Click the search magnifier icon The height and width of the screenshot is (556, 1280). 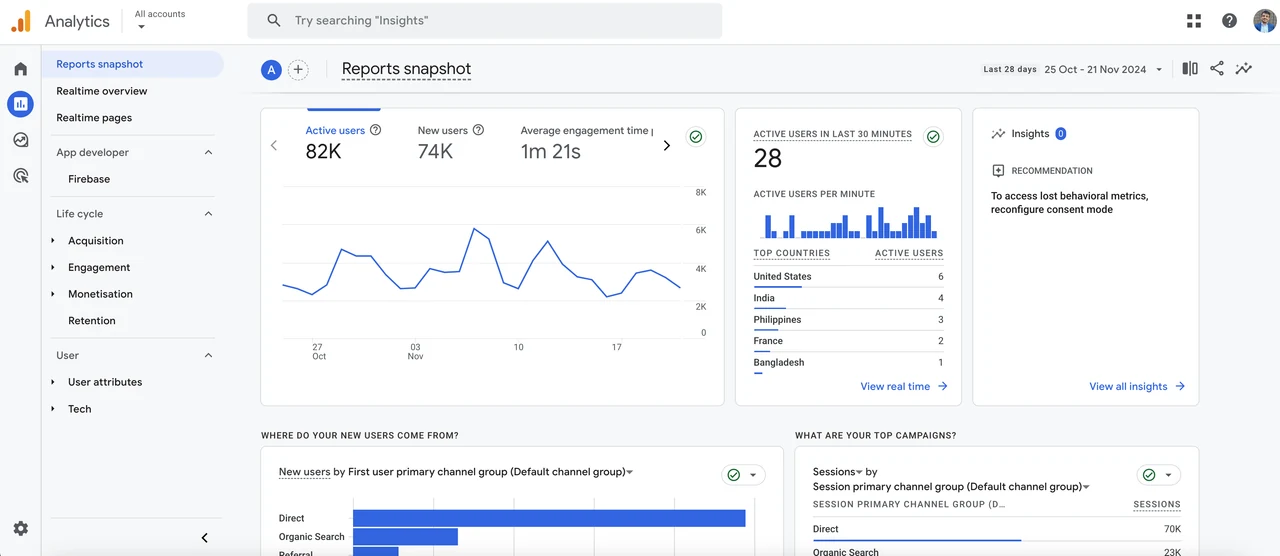(x=274, y=20)
